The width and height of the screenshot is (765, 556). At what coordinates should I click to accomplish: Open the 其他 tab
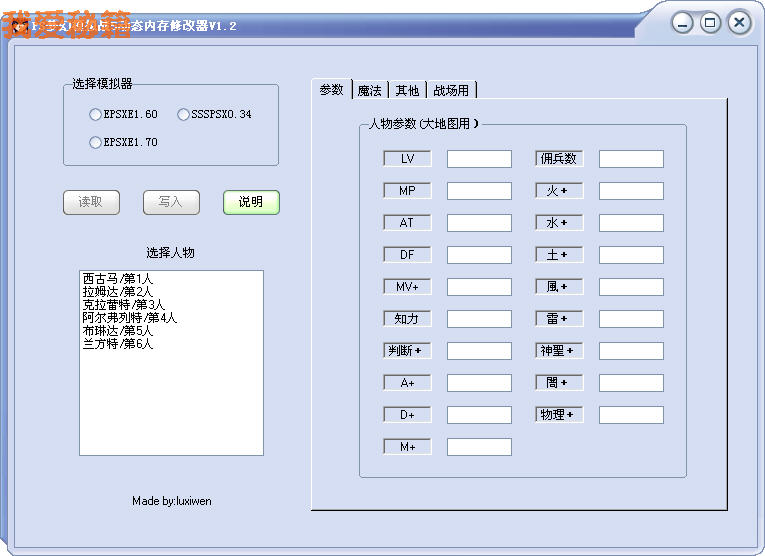click(407, 90)
